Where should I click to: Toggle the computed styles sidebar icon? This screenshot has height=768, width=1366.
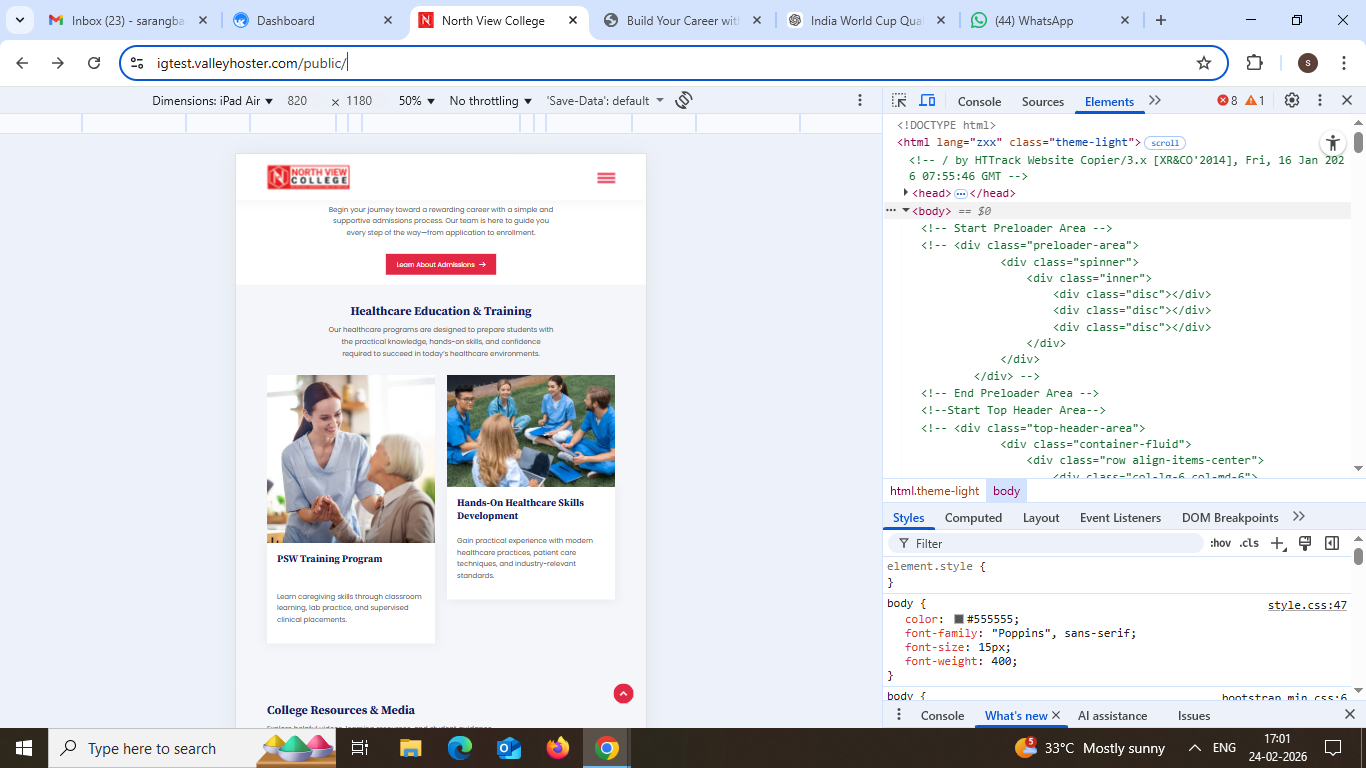(1332, 543)
